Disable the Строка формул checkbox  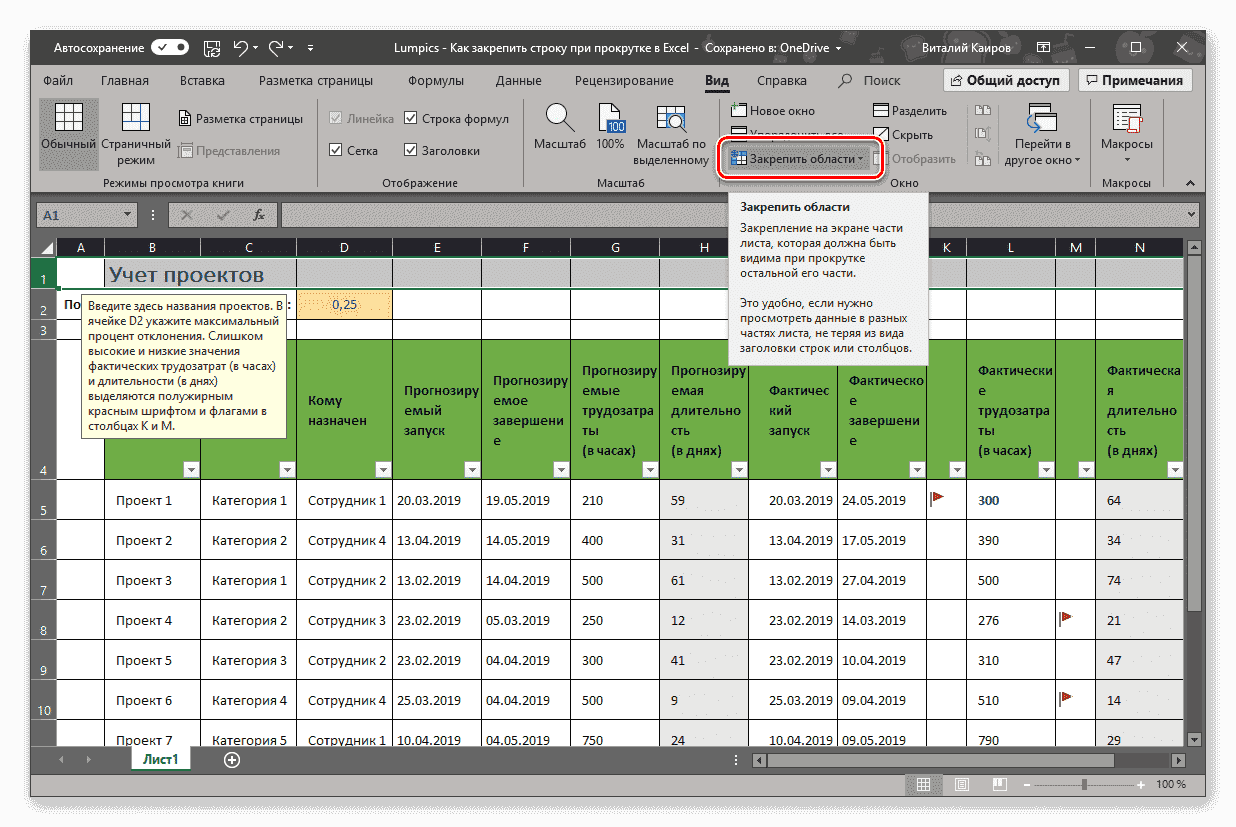pyautogui.click(x=411, y=117)
